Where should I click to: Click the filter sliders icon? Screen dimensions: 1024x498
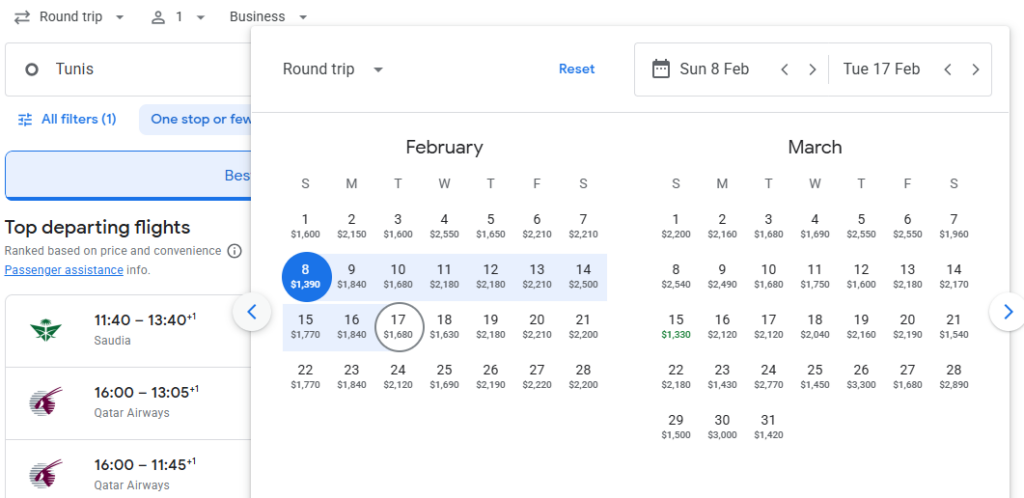(25, 119)
